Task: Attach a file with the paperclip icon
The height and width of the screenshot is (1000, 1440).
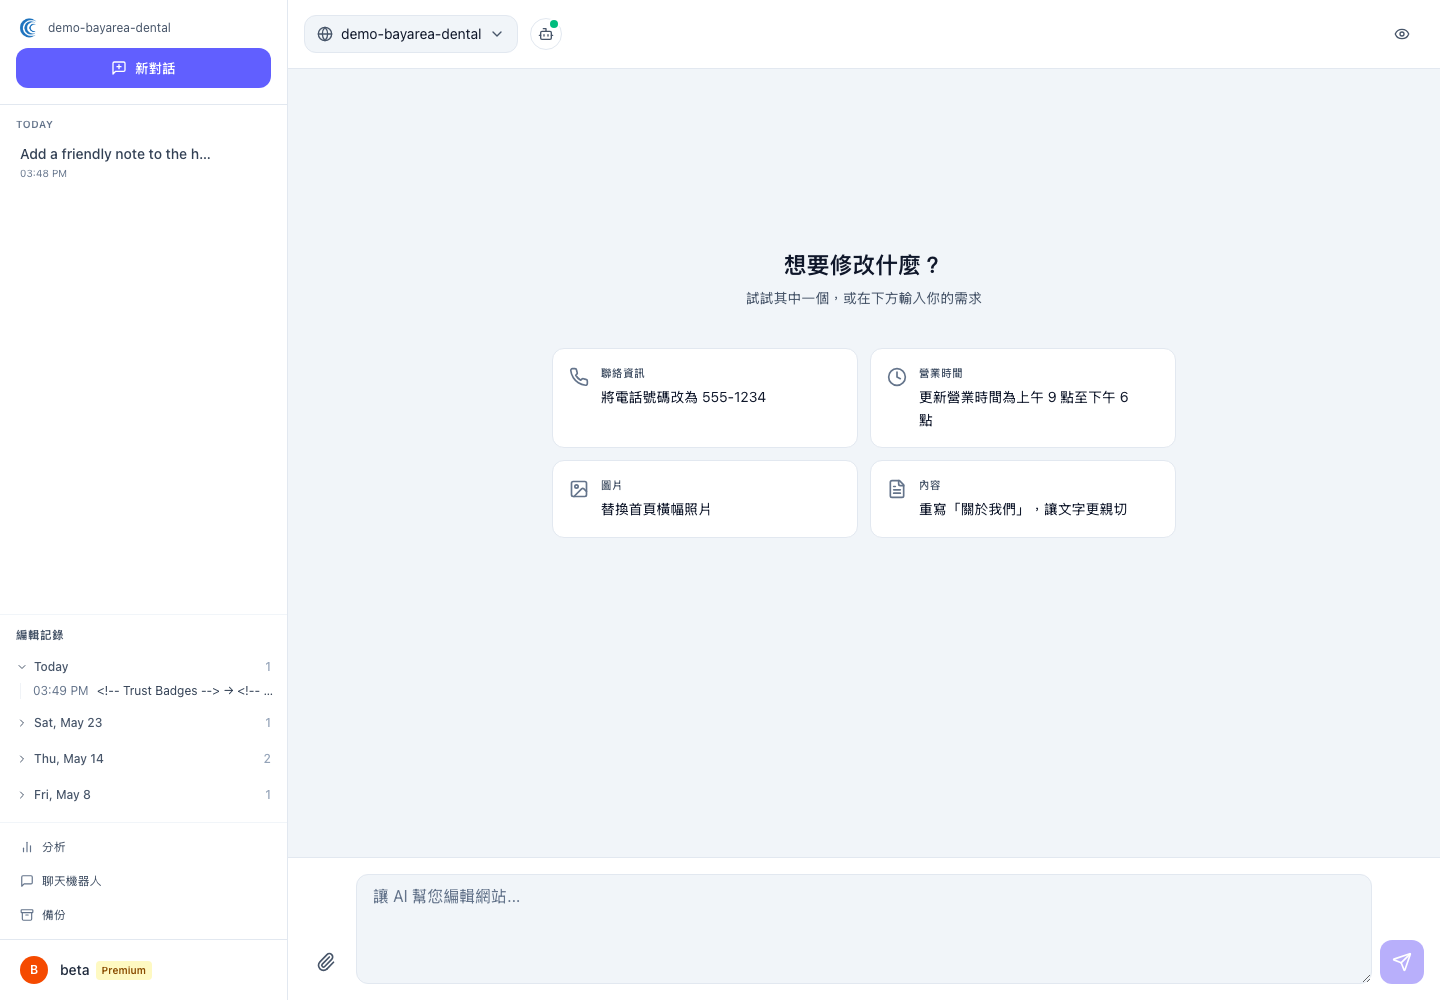Action: 326,962
